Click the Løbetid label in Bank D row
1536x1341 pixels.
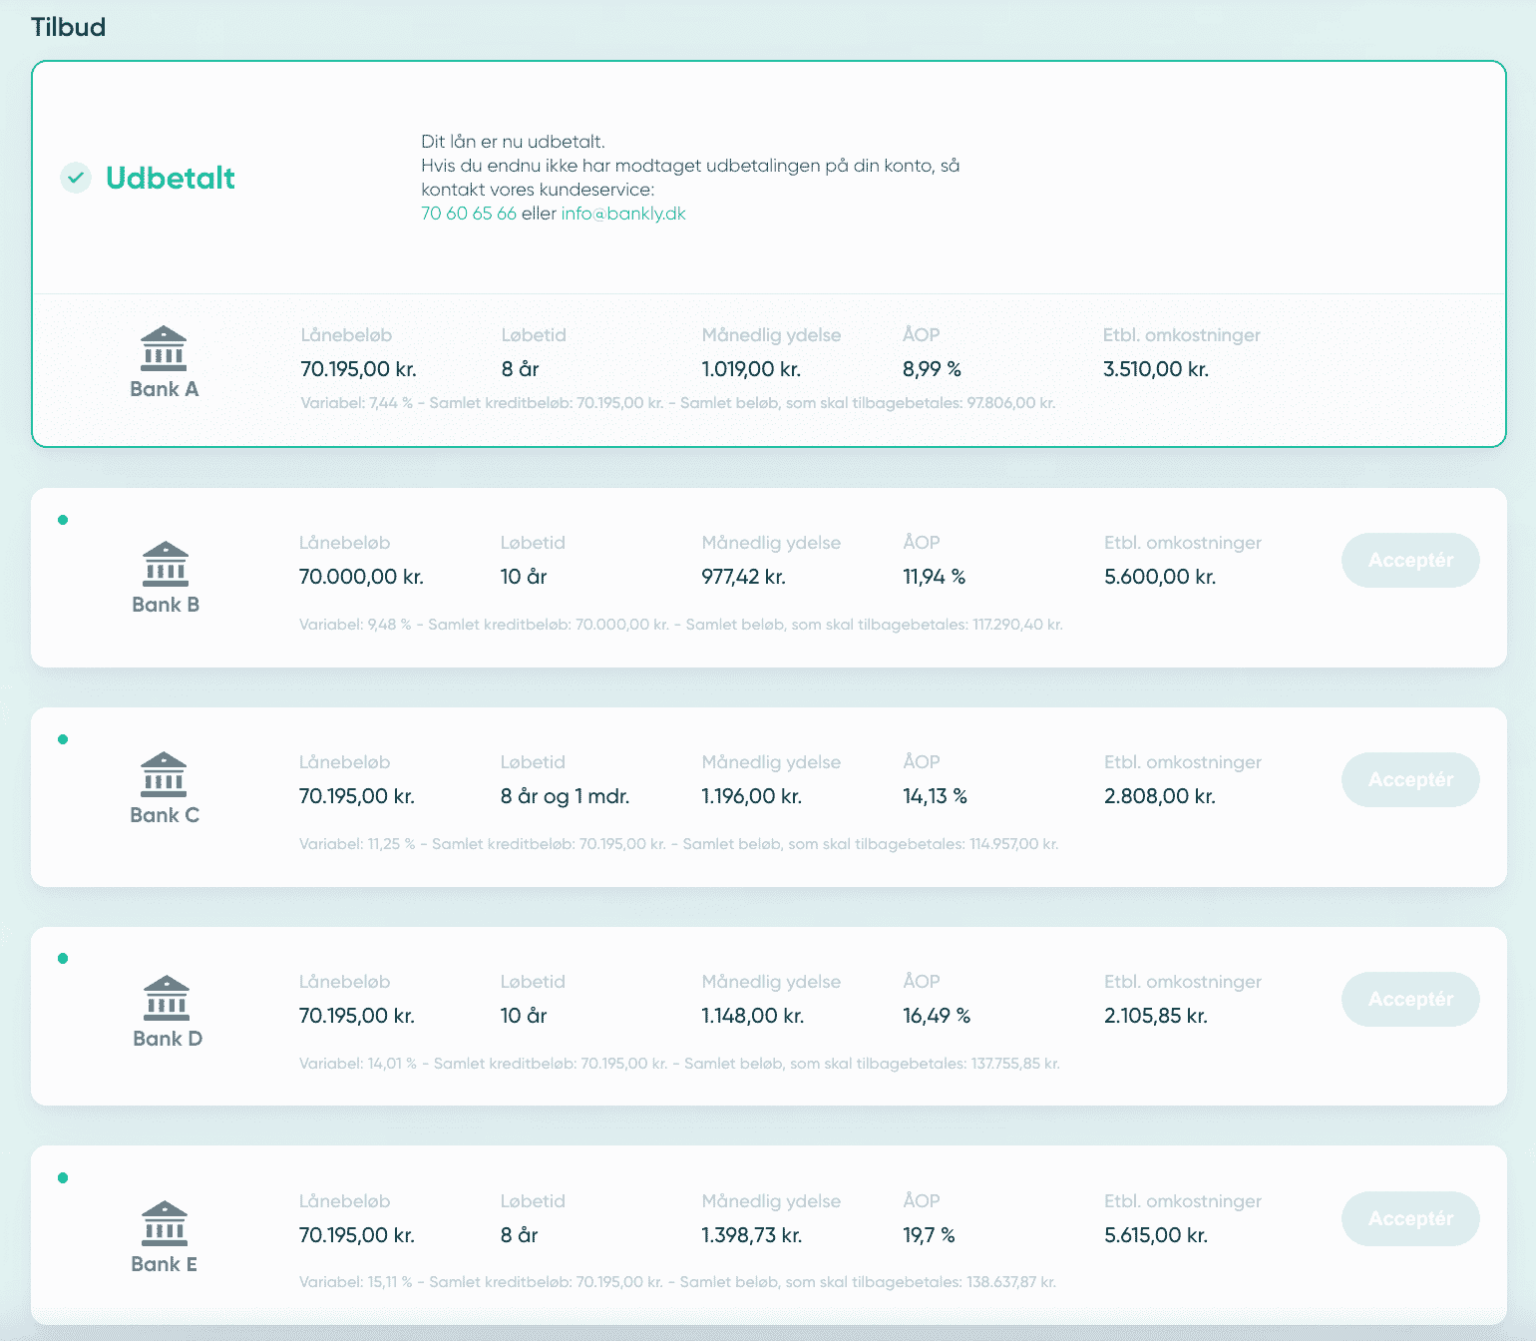pos(533,982)
